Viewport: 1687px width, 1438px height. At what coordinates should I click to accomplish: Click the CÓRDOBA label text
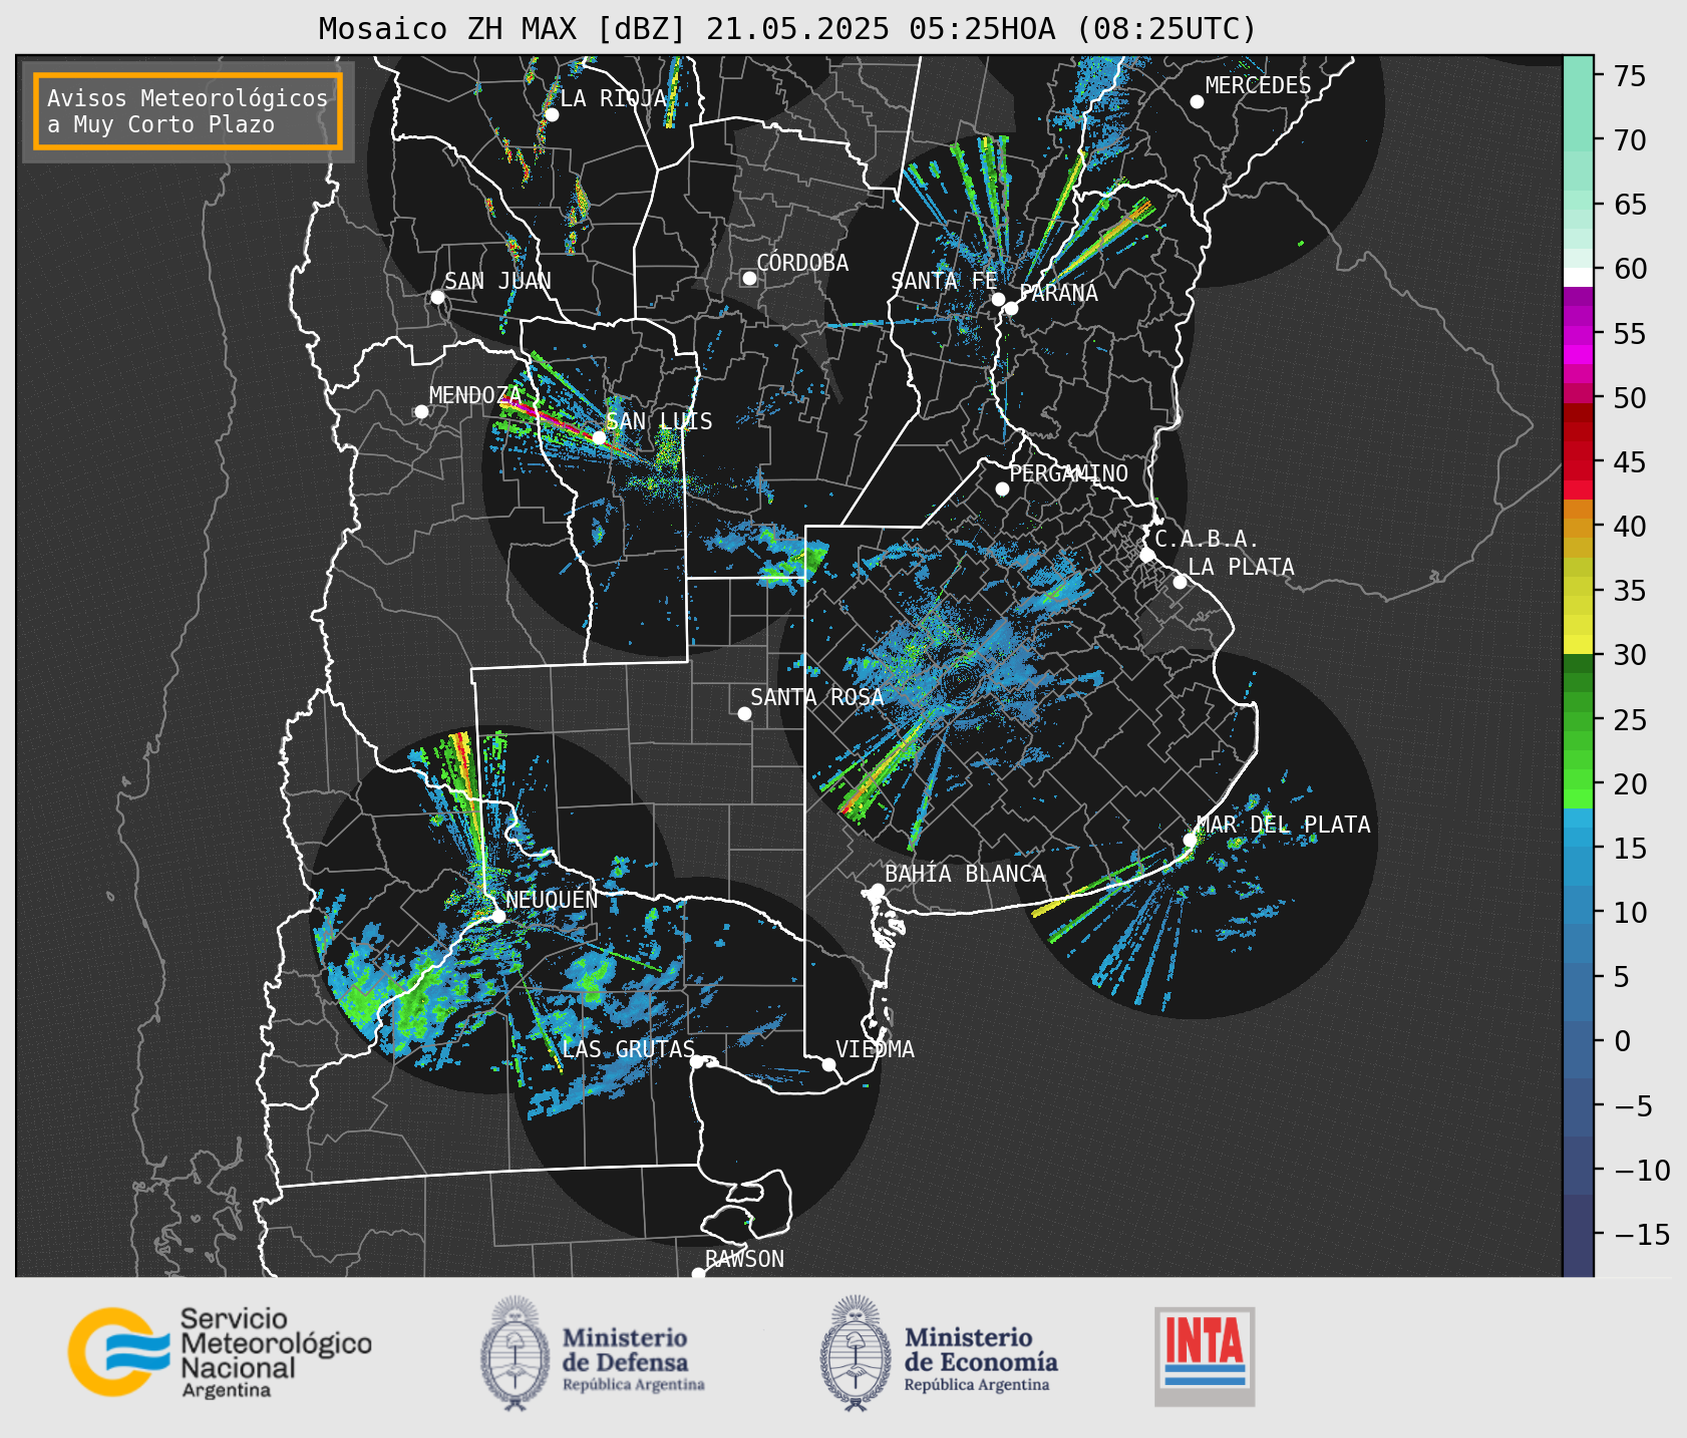tap(803, 263)
